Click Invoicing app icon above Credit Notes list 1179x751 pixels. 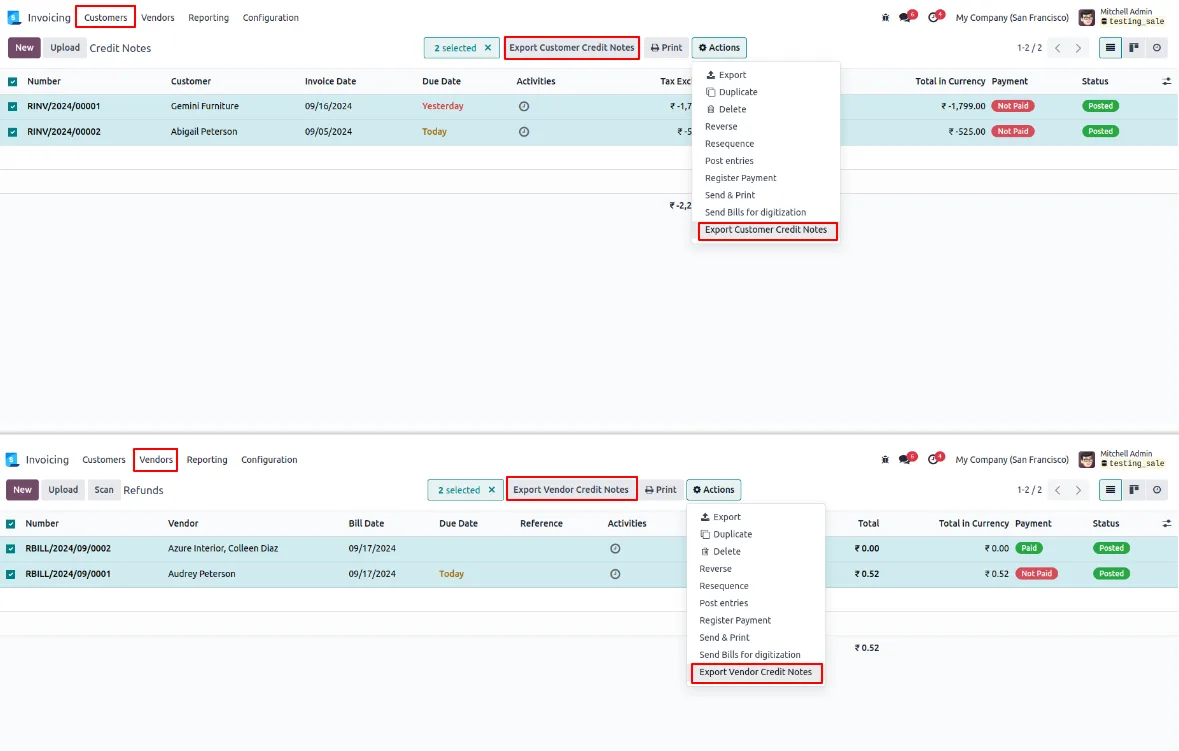click(14, 17)
